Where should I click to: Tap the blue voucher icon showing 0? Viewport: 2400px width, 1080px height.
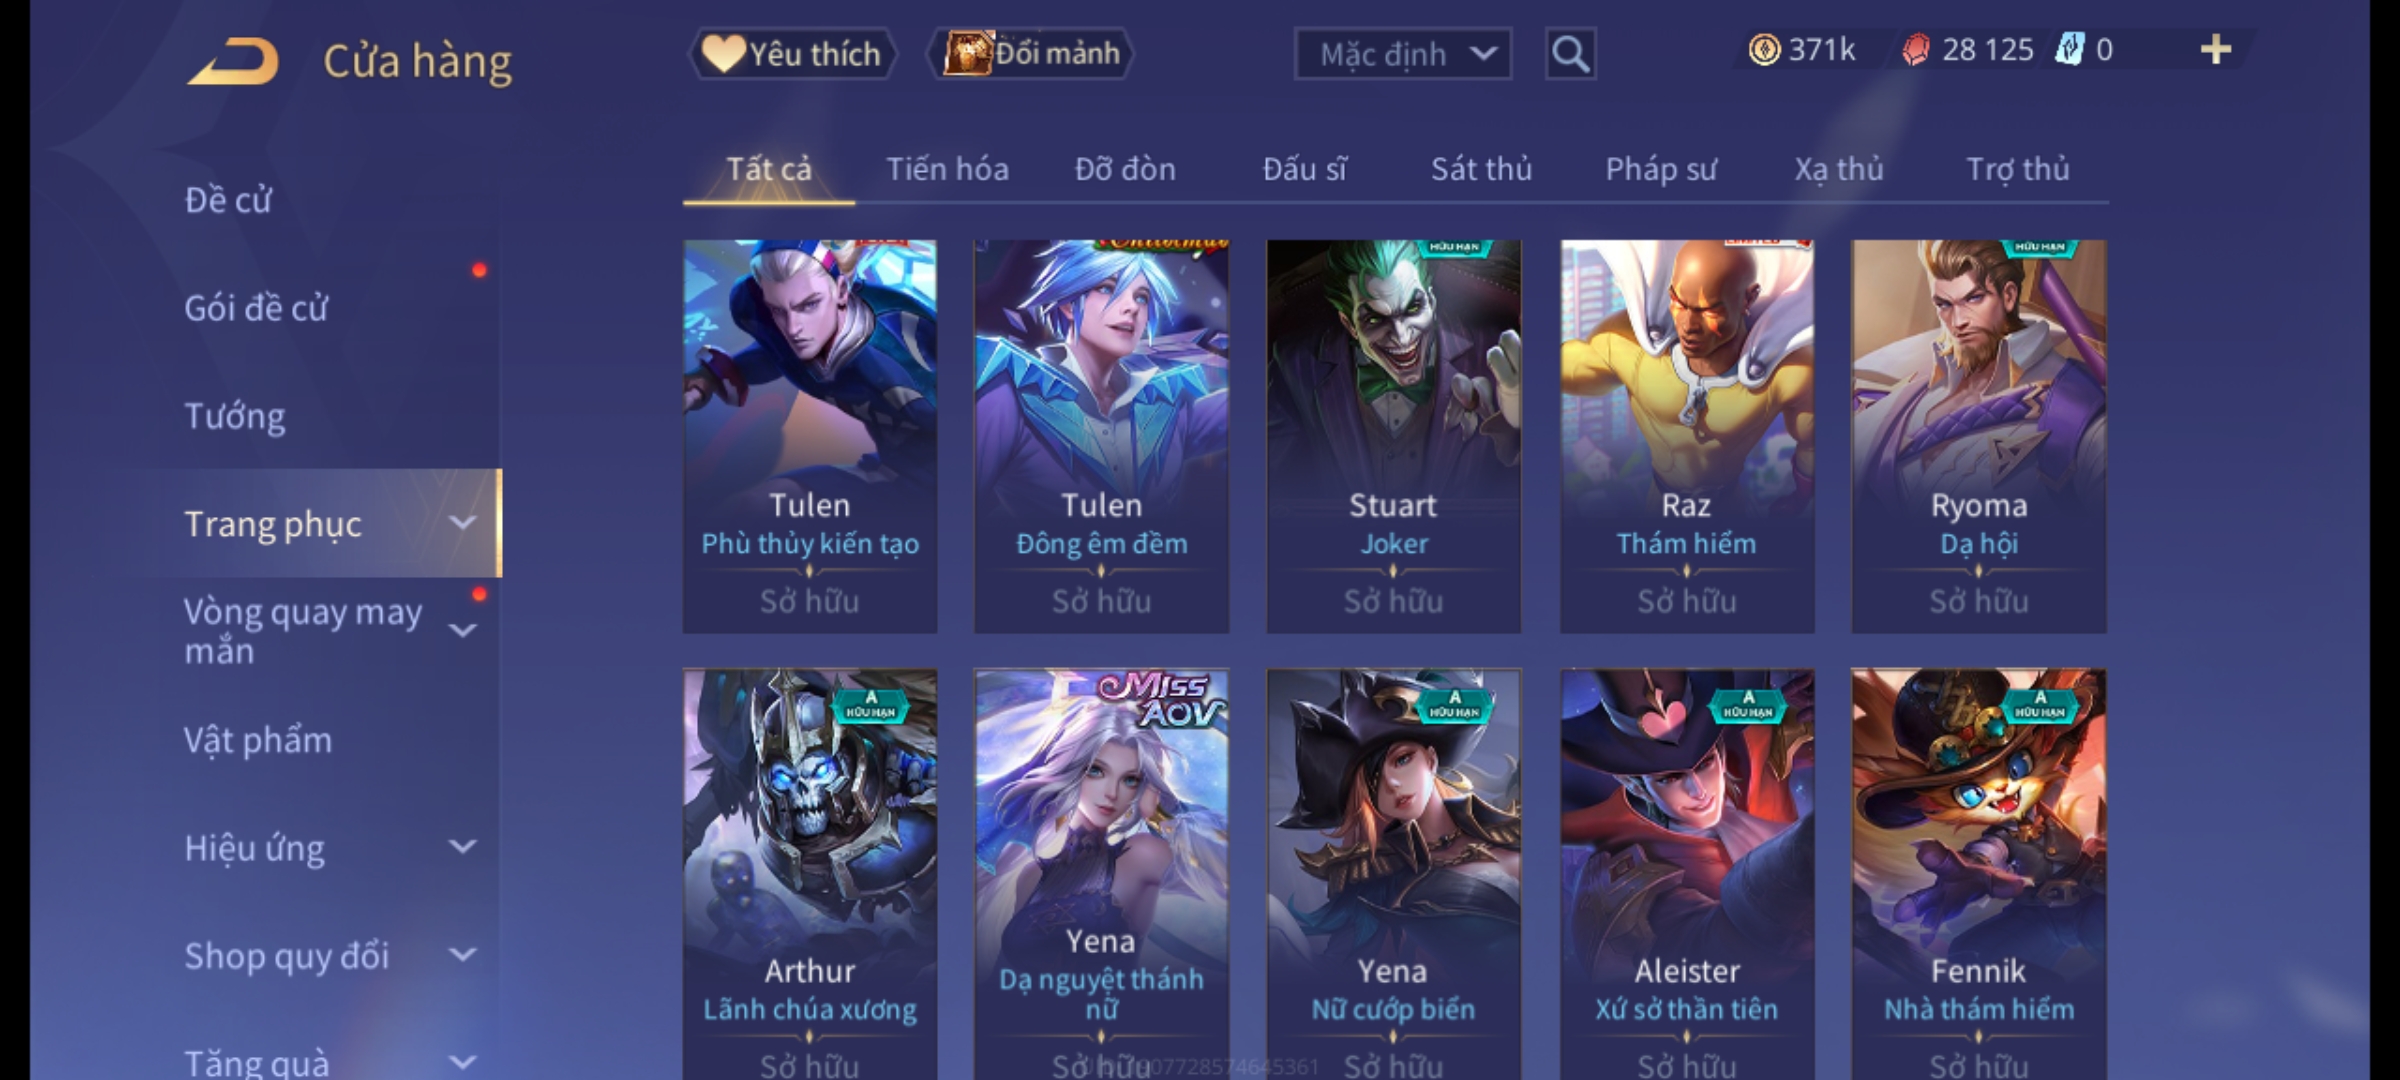point(2070,49)
